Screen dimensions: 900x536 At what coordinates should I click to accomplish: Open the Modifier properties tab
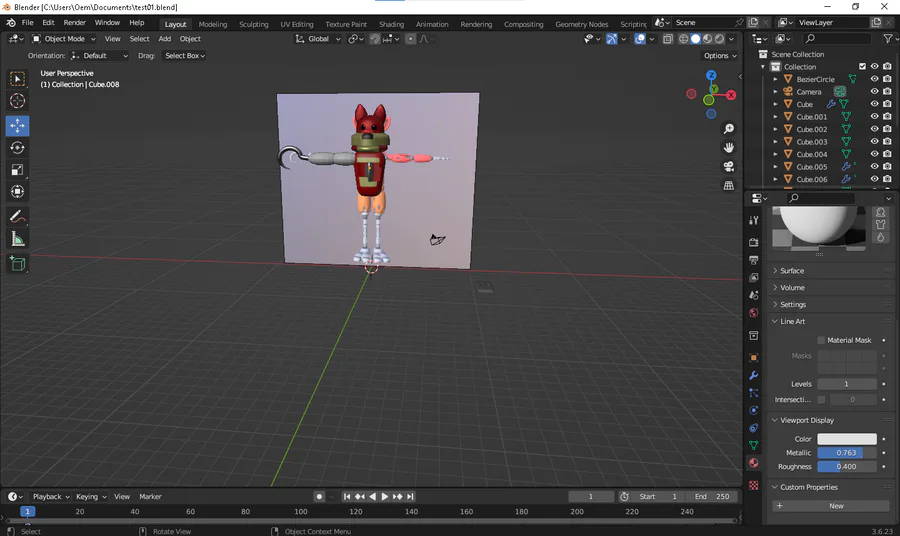click(754, 375)
